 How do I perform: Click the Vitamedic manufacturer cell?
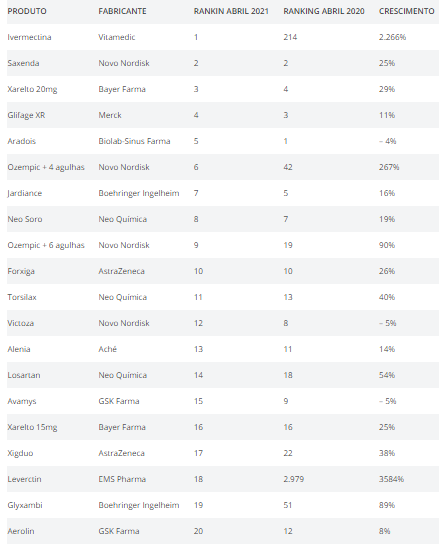tap(117, 37)
